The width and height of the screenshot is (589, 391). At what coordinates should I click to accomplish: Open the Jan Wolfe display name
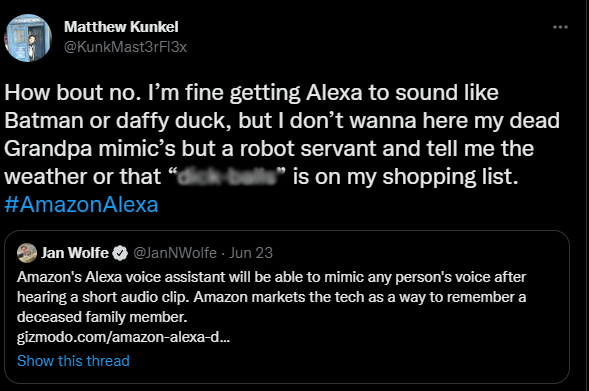(75, 253)
